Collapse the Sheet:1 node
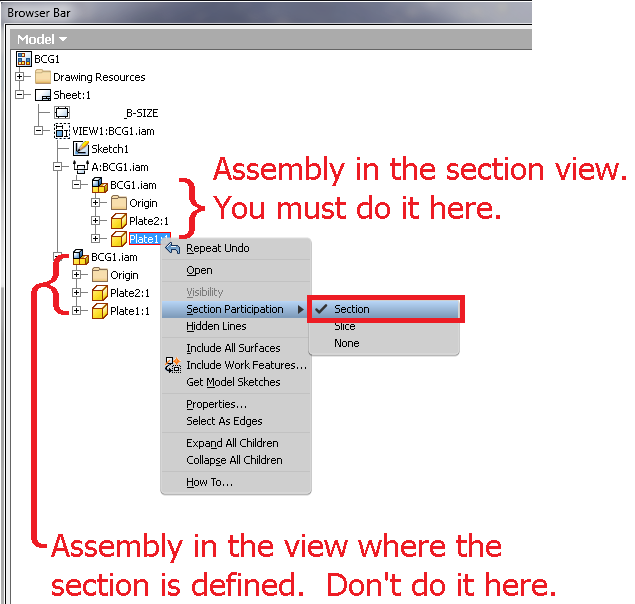 [x=19, y=95]
